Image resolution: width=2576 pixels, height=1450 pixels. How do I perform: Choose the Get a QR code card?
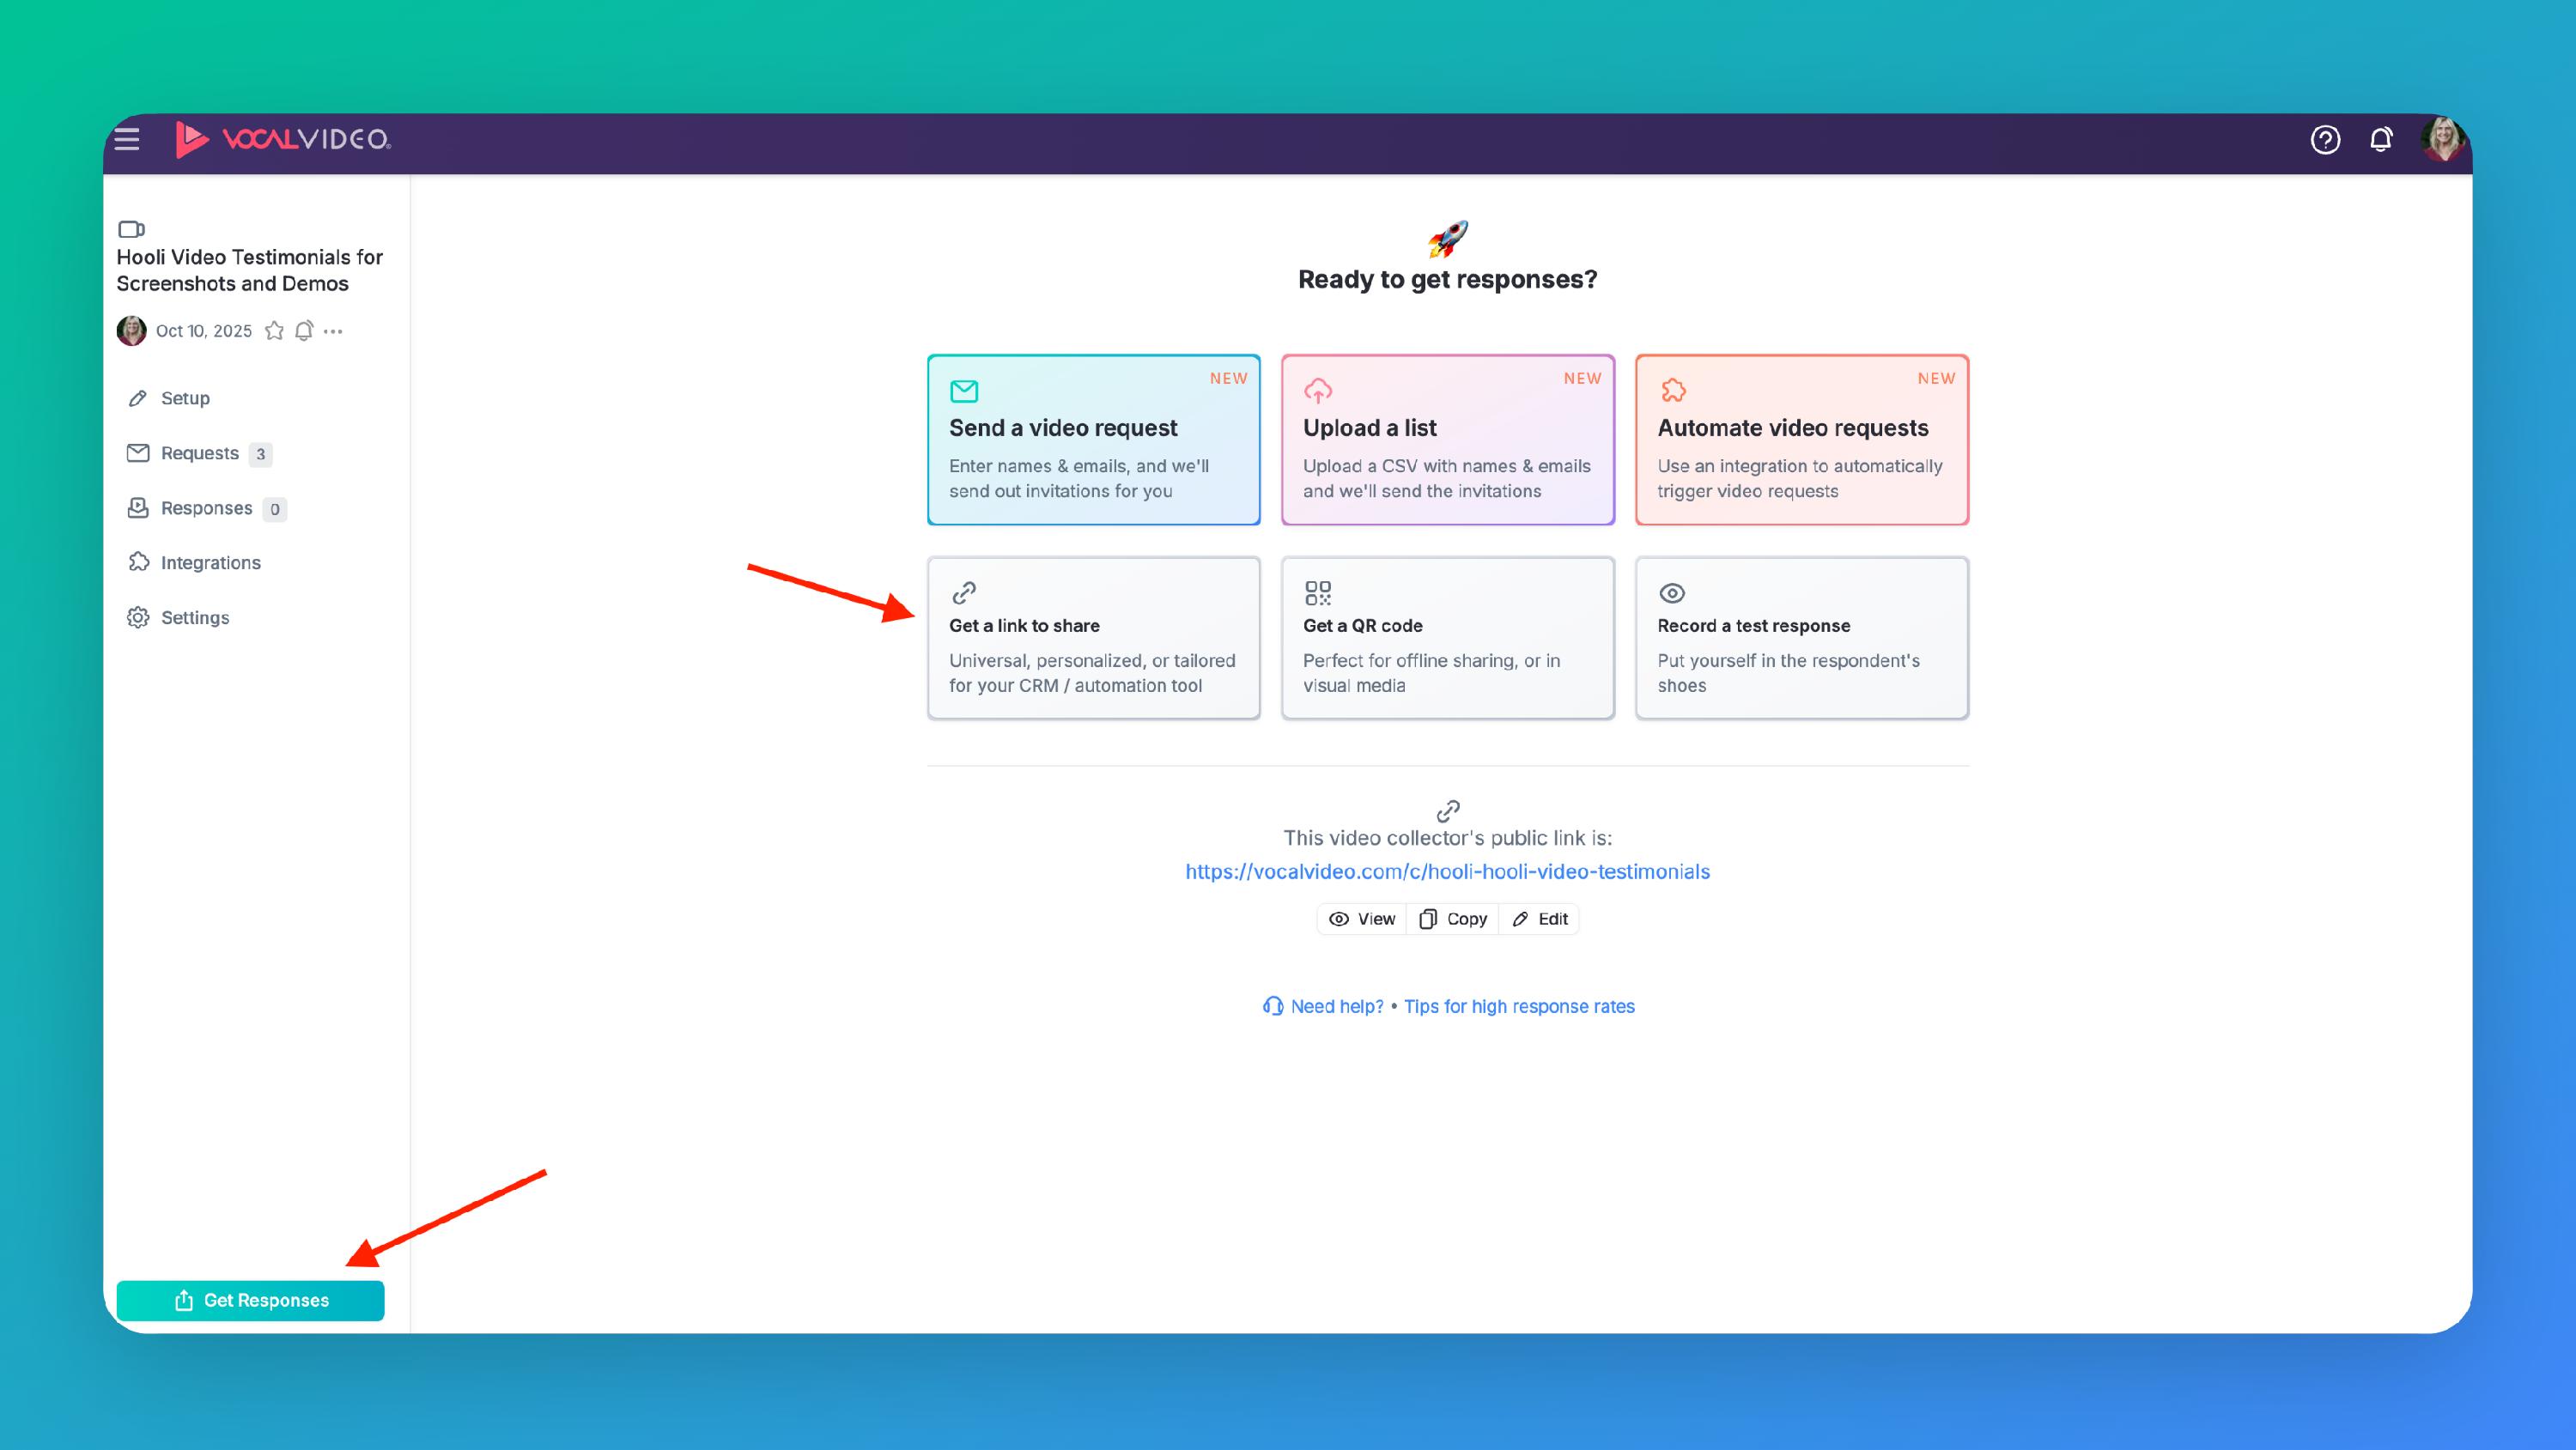tap(1447, 638)
